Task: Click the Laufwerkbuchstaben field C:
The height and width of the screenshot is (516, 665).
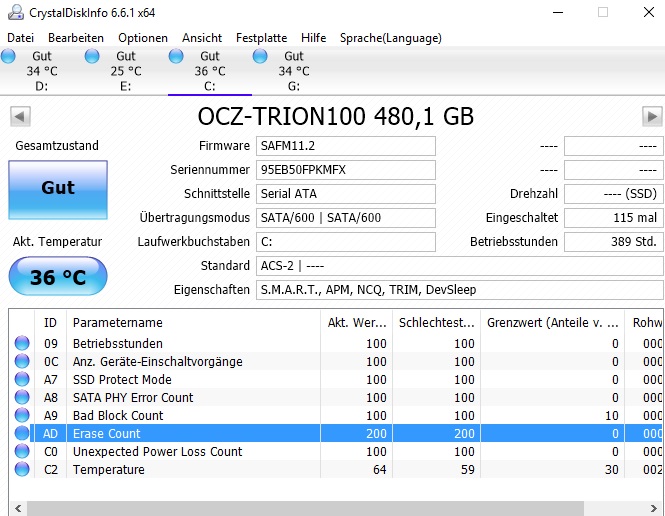Action: [x=346, y=242]
